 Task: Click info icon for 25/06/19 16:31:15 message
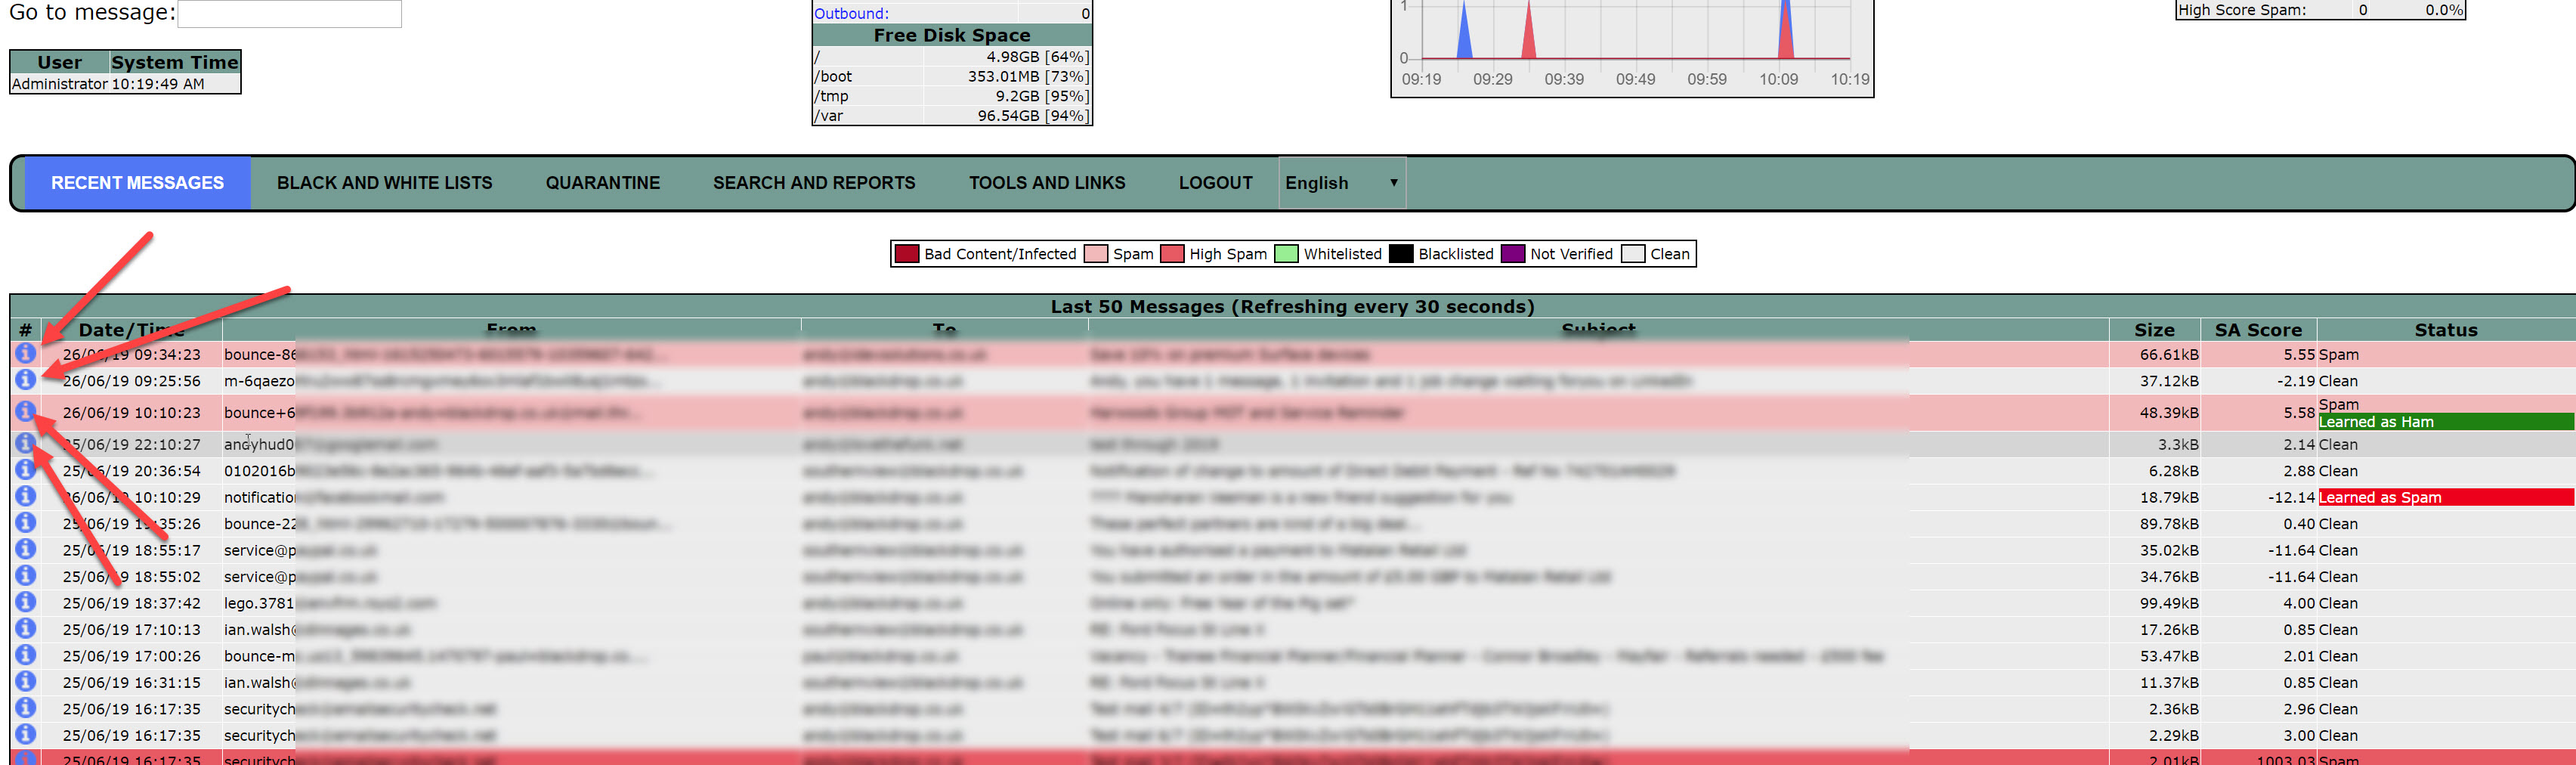pyautogui.click(x=25, y=682)
